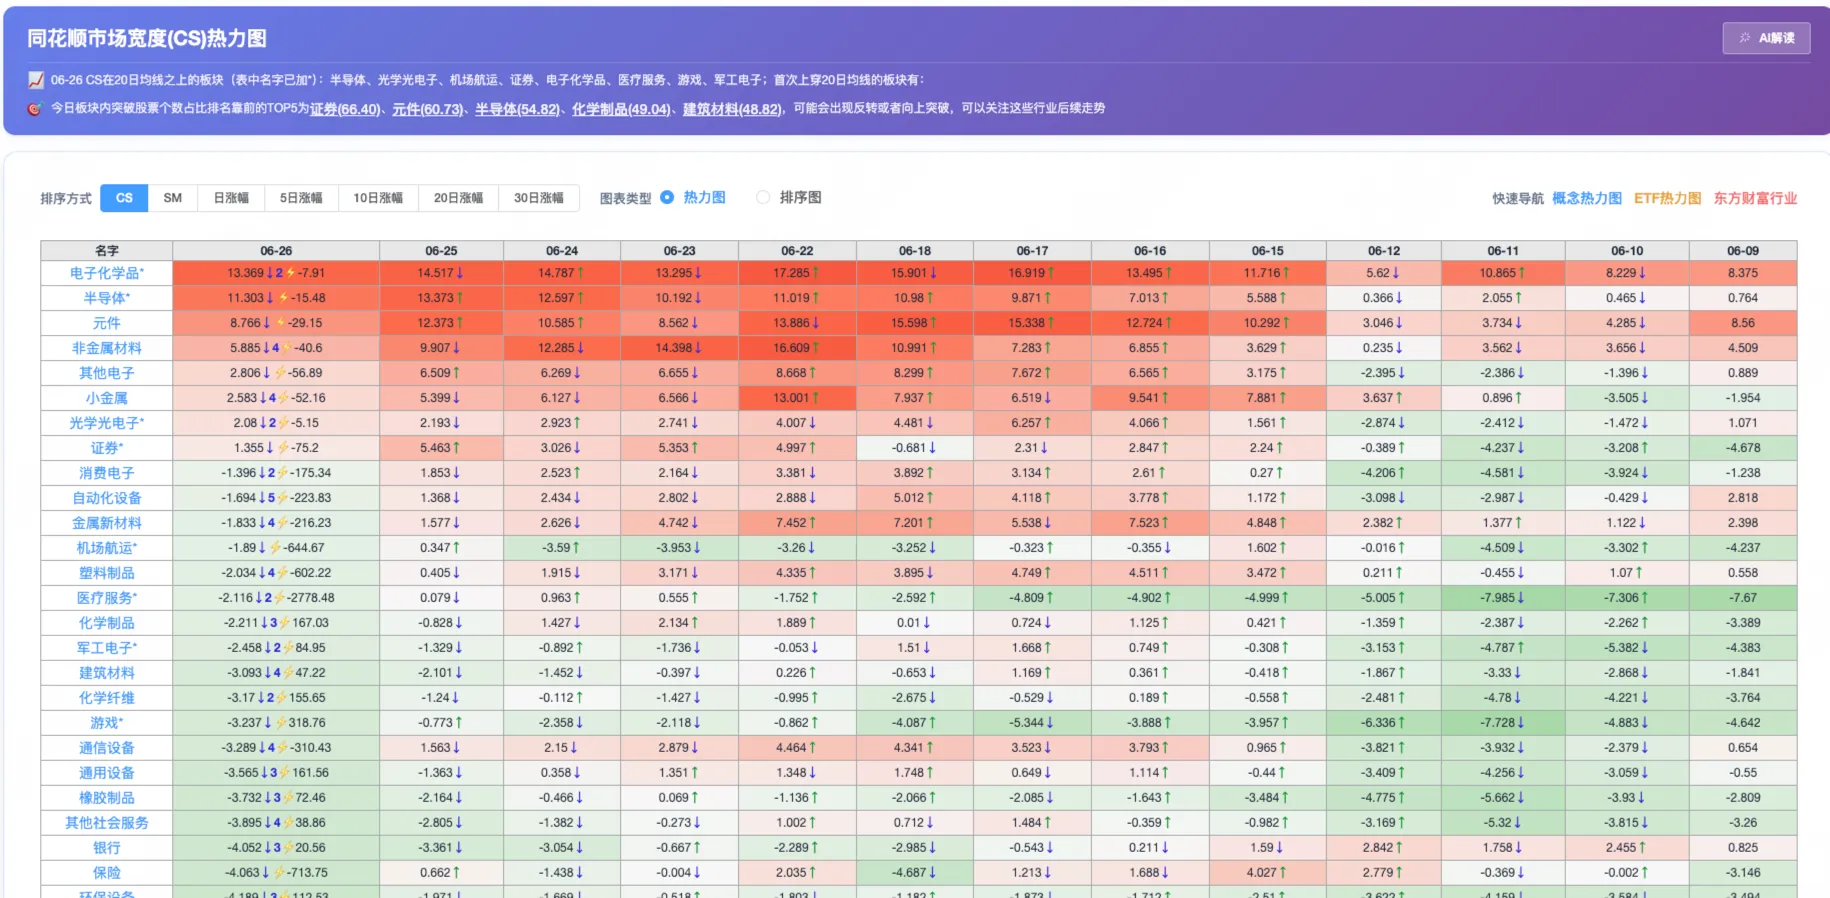This screenshot has width=1830, height=898.
Task: Select the SM sort tab
Action: pyautogui.click(x=173, y=198)
